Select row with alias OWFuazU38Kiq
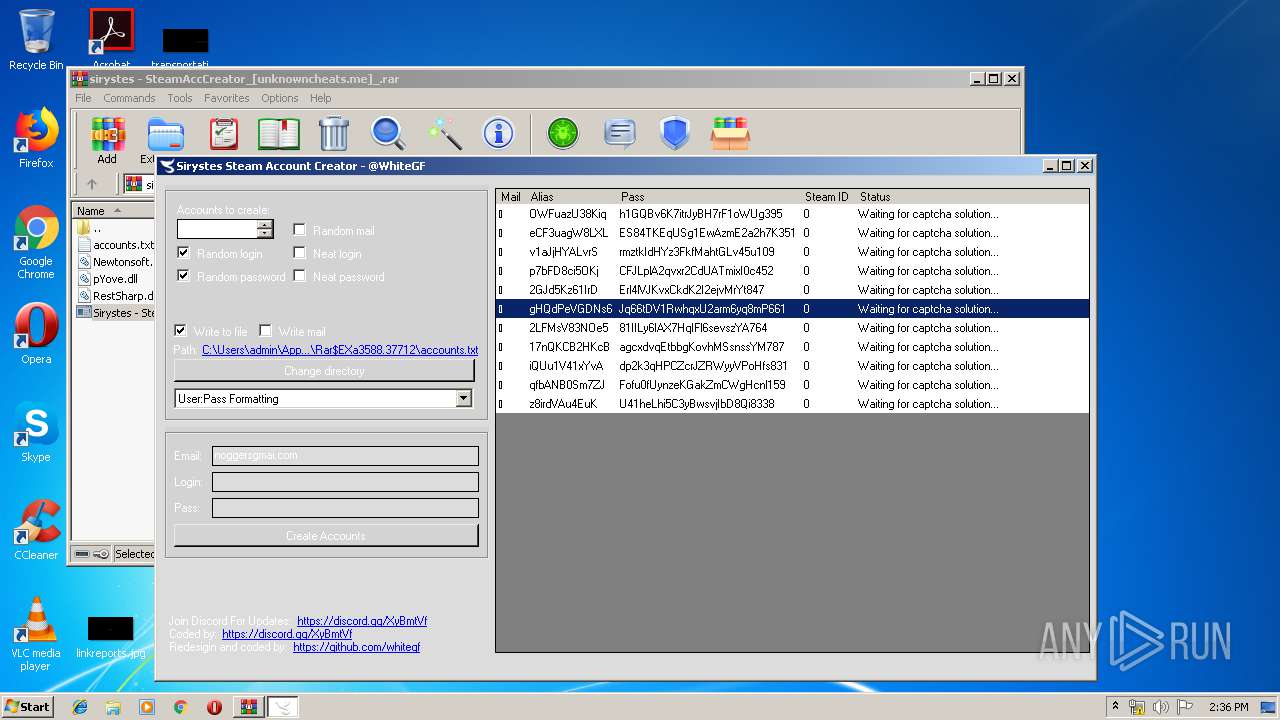The image size is (1280, 720). point(792,214)
